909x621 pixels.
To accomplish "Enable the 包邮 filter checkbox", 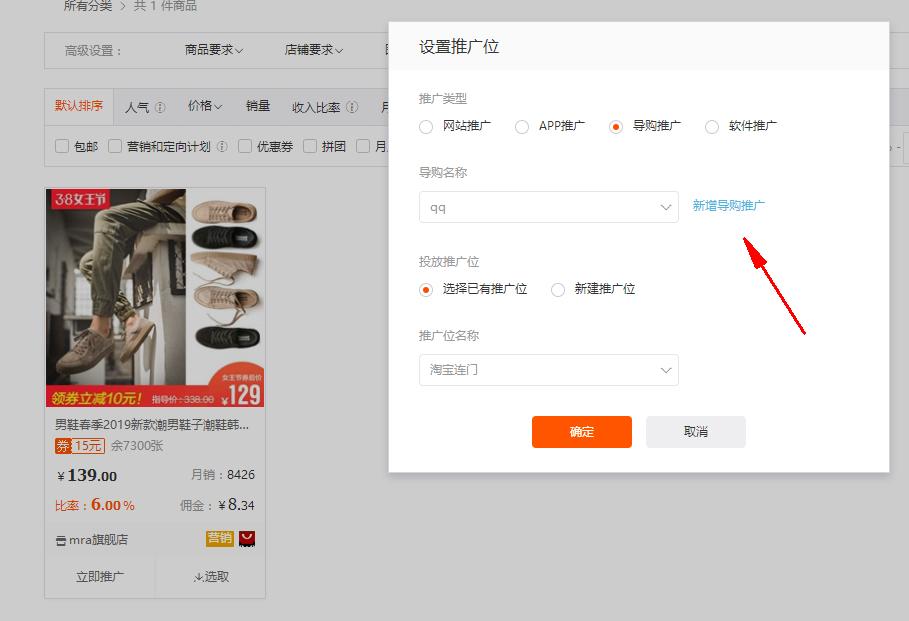I will coord(60,145).
